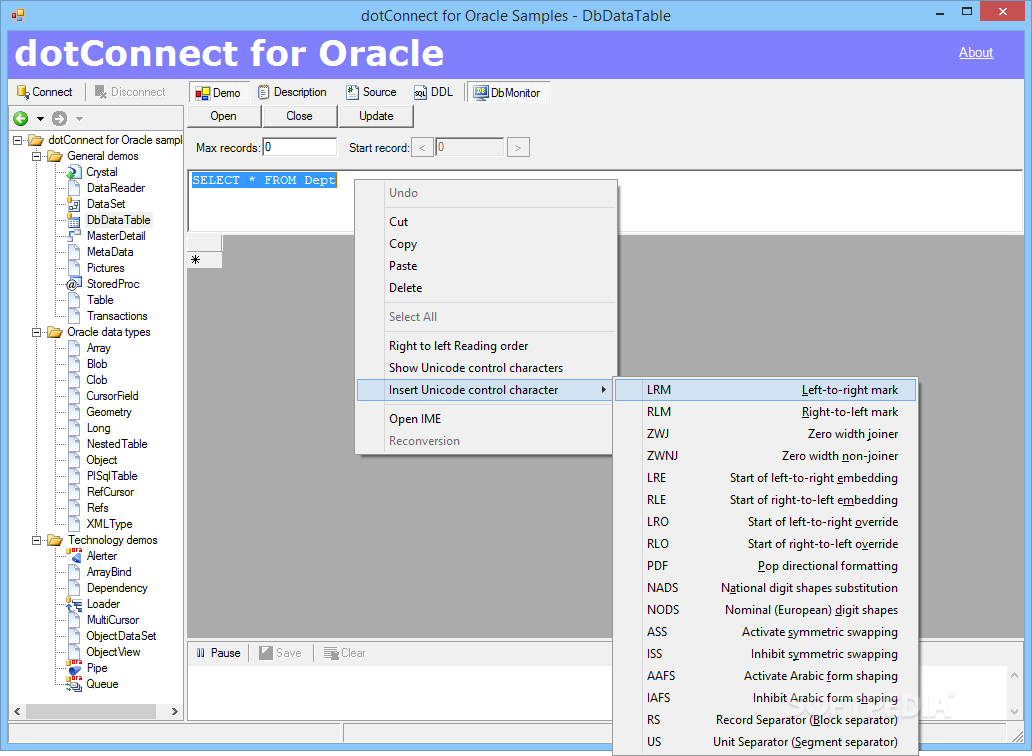Open the Transactions tree item

point(117,316)
